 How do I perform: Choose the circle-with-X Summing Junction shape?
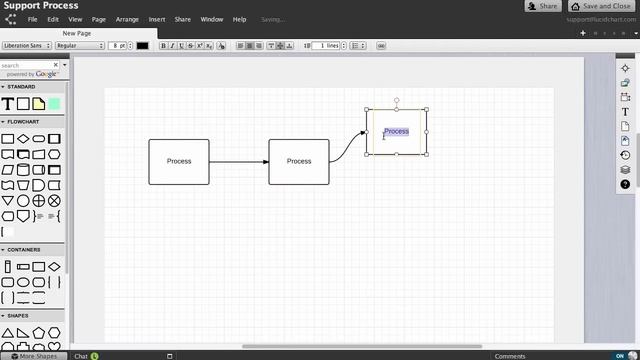point(54,201)
